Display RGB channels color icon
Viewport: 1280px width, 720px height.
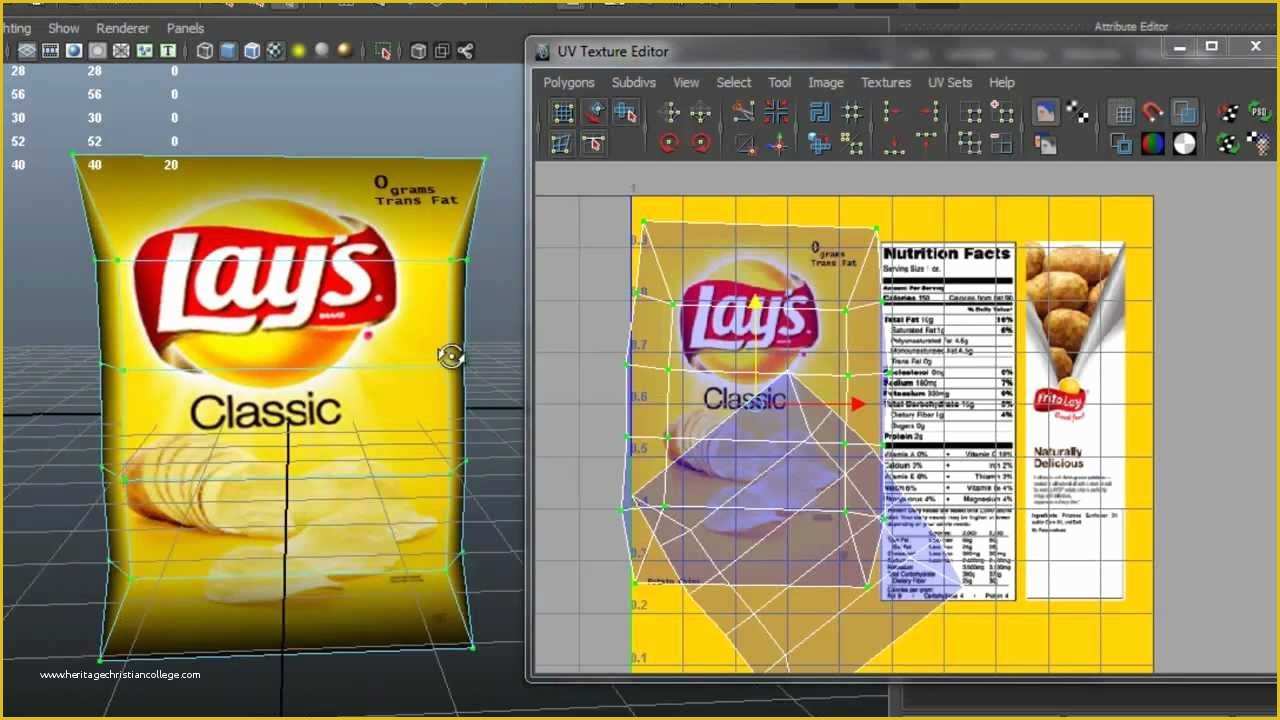pyautogui.click(x=1153, y=143)
